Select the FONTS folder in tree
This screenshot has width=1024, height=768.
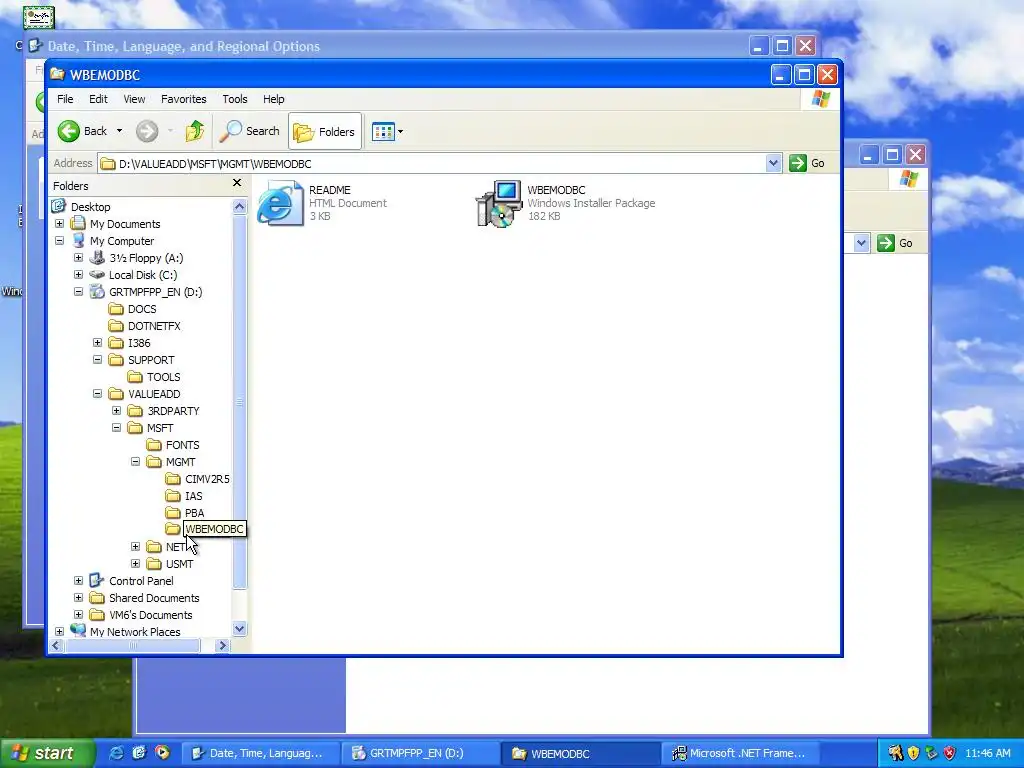coord(182,445)
